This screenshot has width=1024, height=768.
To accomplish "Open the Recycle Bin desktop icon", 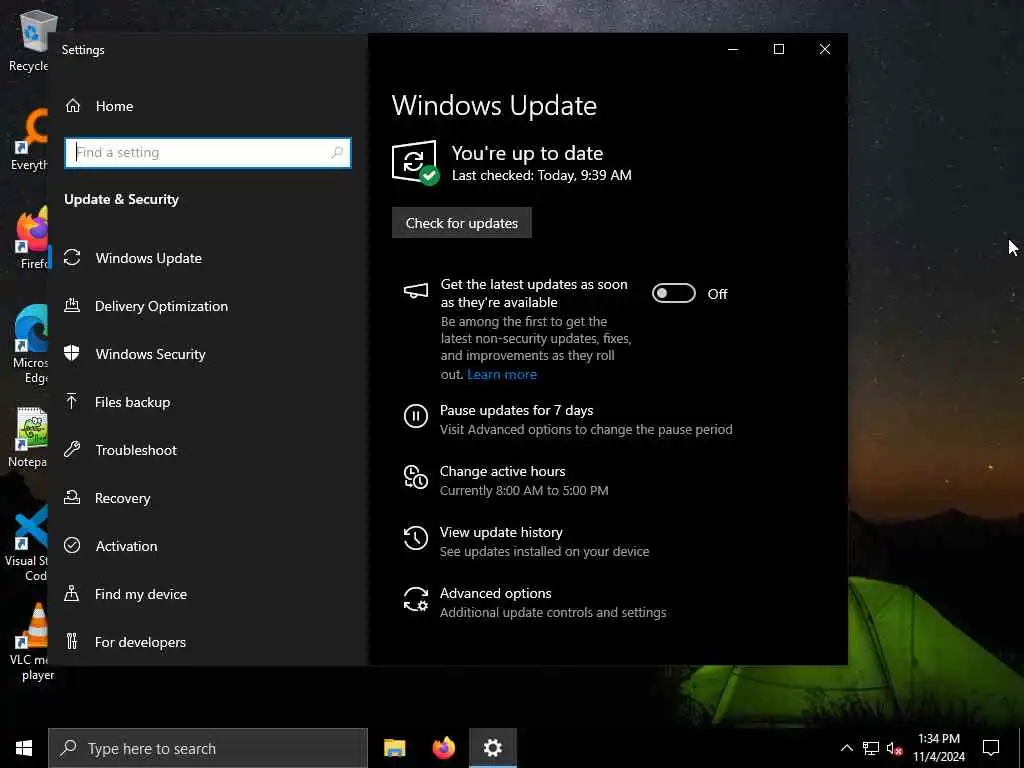I will [x=30, y=41].
